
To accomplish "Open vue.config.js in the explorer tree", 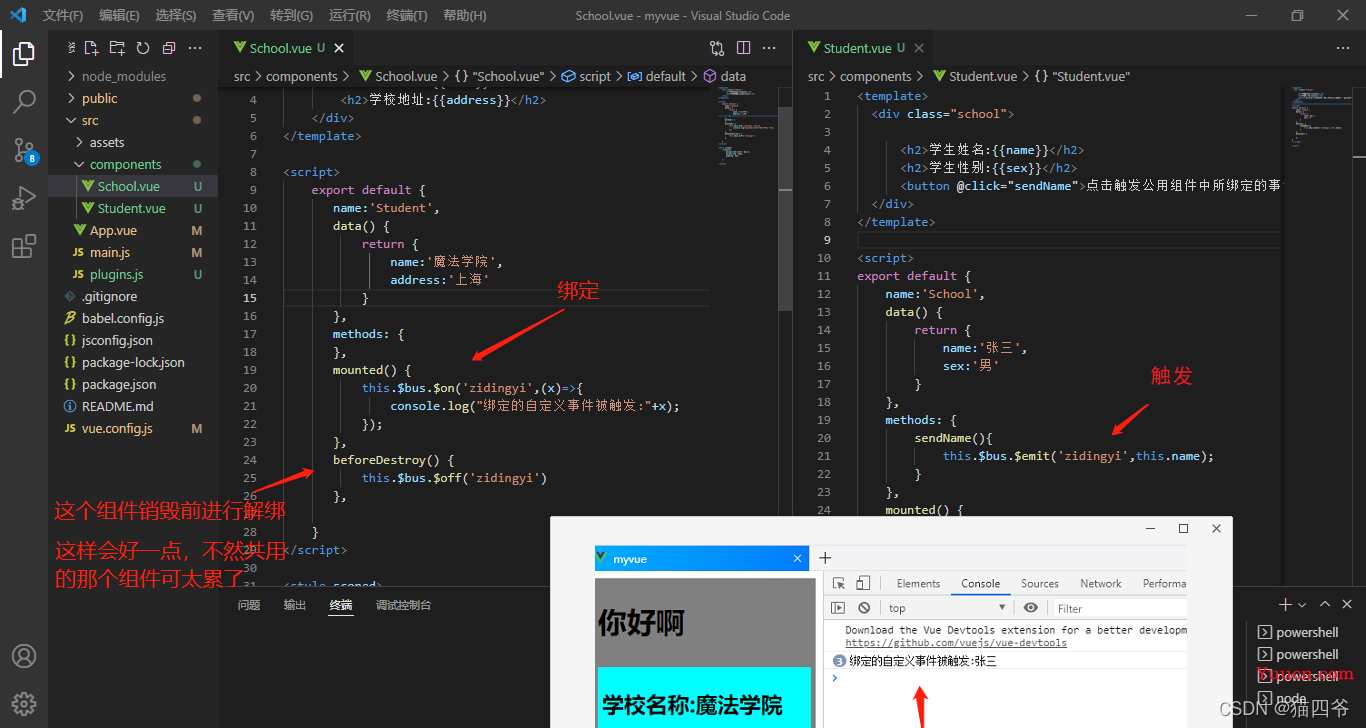I will 117,428.
